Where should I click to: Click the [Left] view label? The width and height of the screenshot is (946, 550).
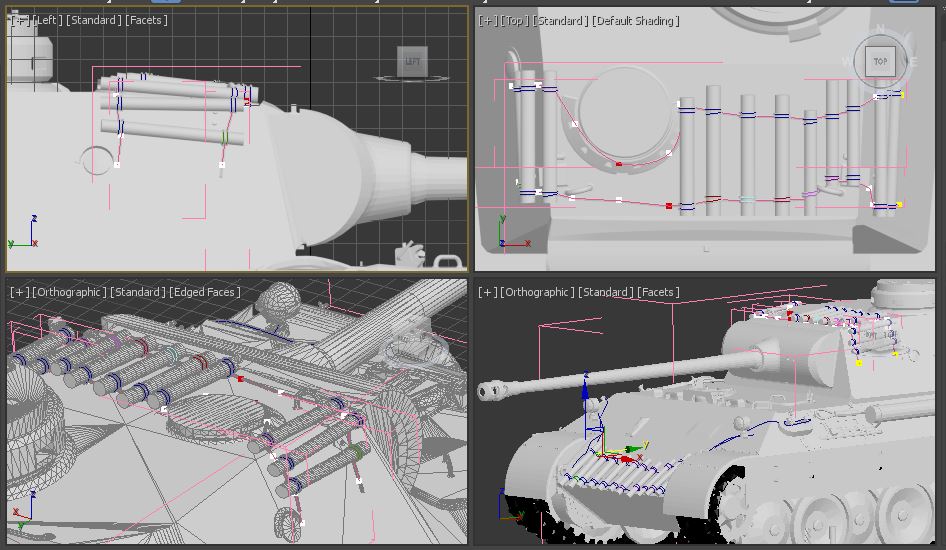[46, 20]
